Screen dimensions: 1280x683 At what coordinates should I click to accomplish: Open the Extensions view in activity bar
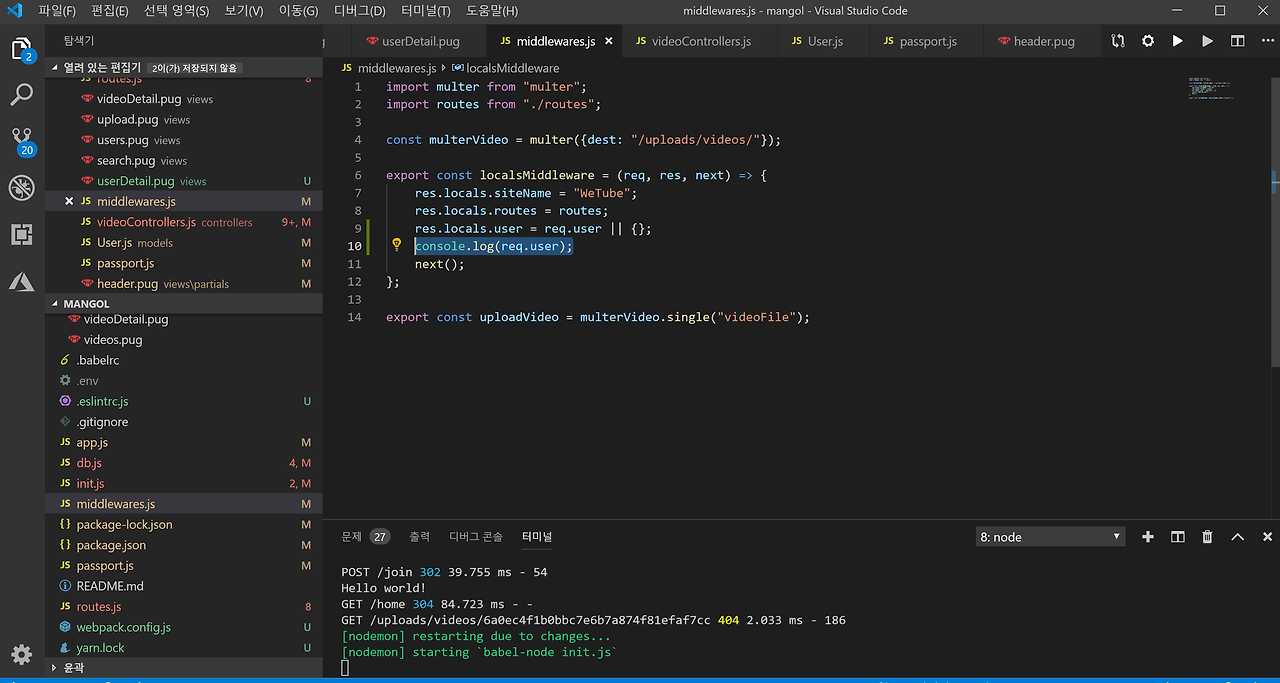21,235
